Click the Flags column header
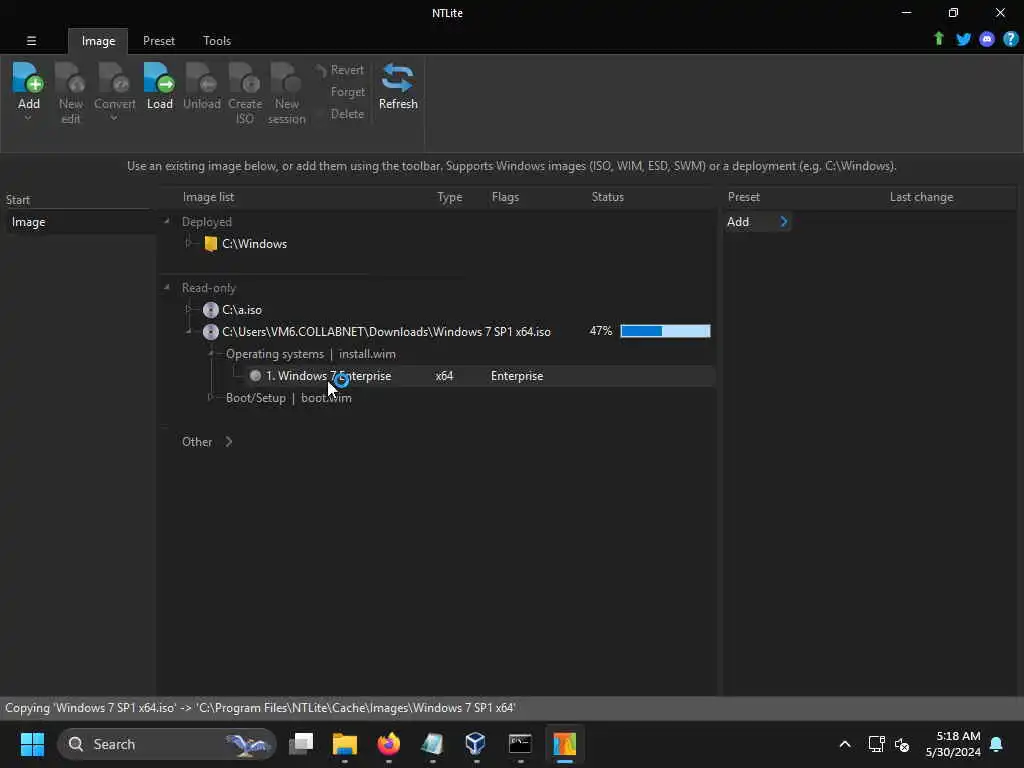This screenshot has width=1024, height=768. (505, 197)
